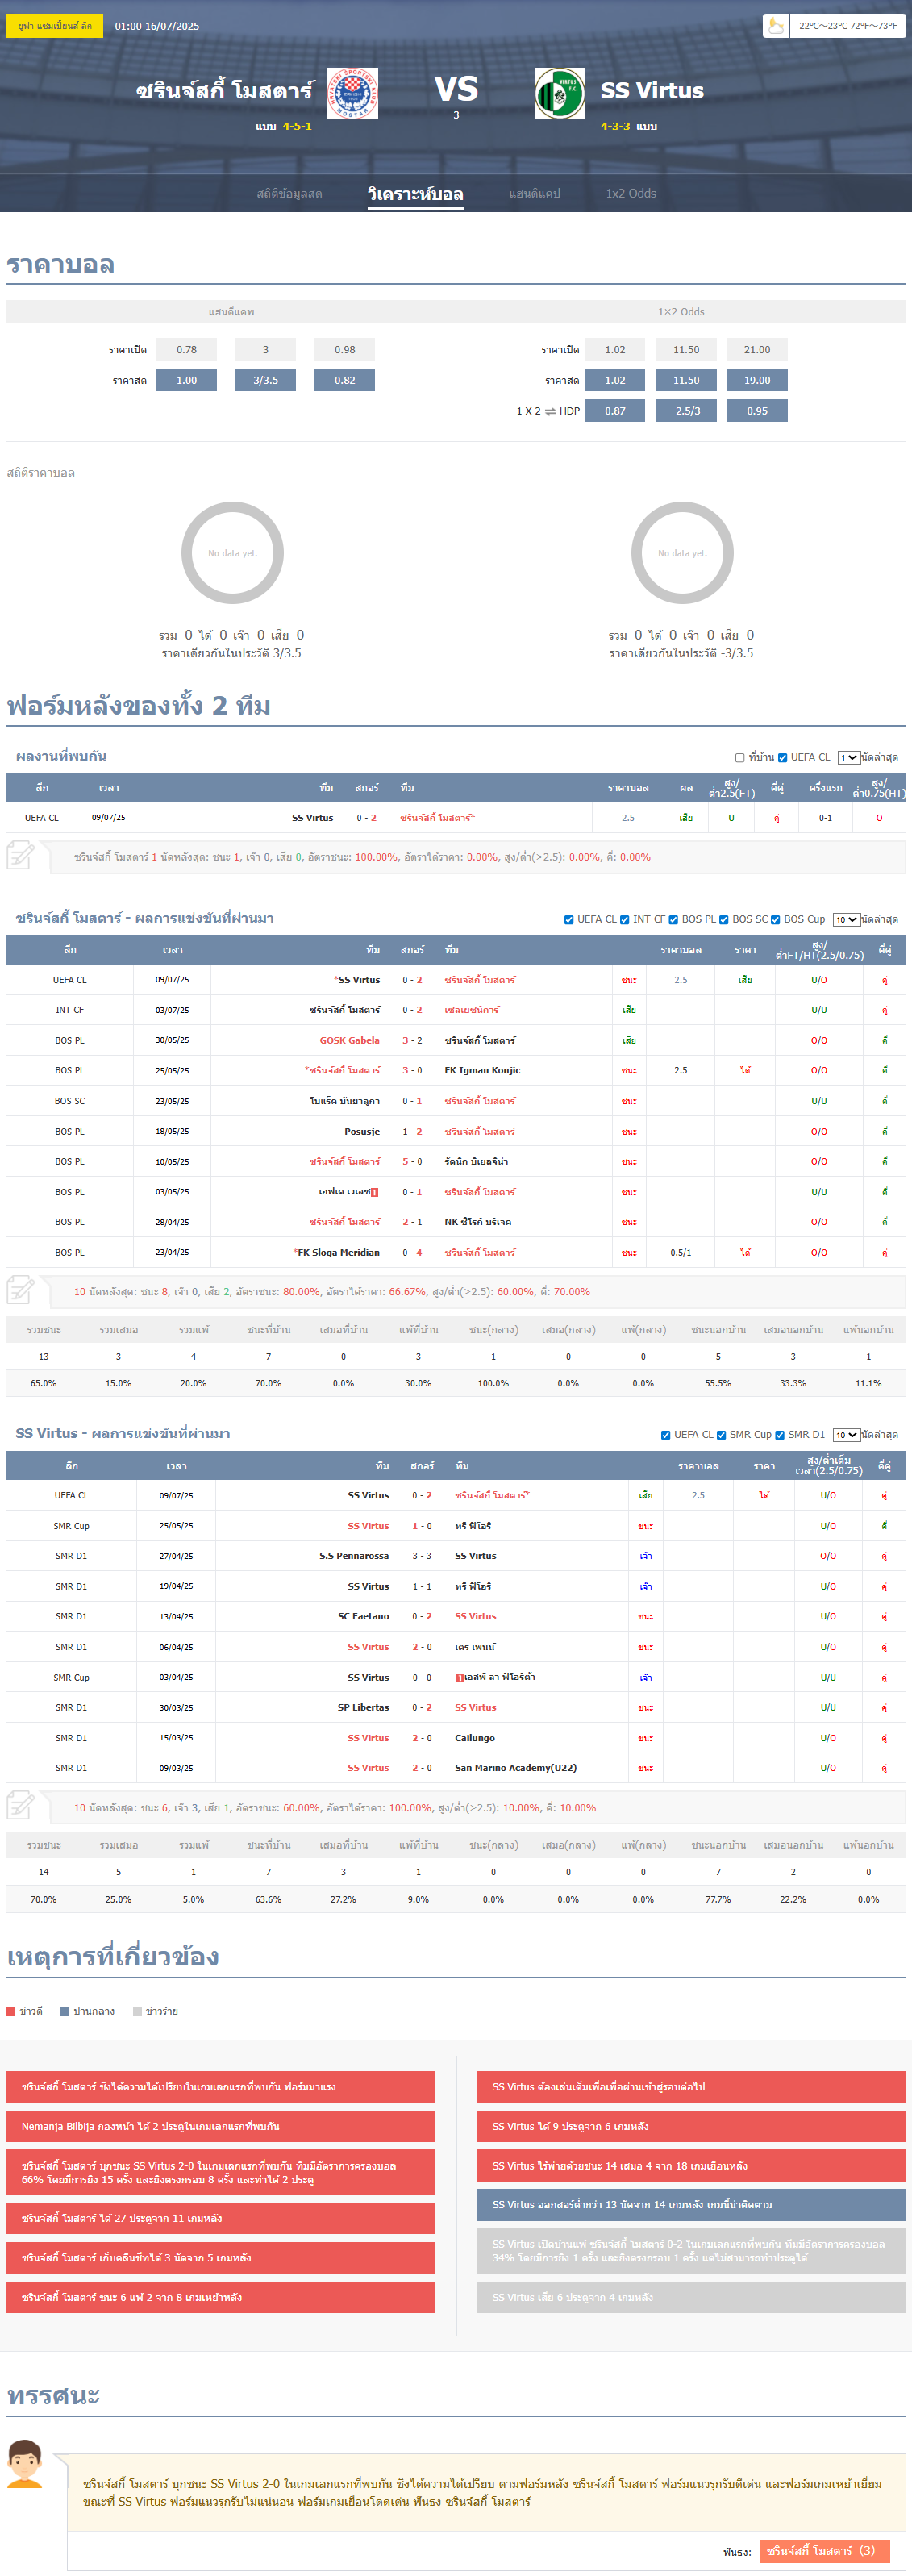
Task: Open the 1x2 Odds tab
Action: [631, 194]
